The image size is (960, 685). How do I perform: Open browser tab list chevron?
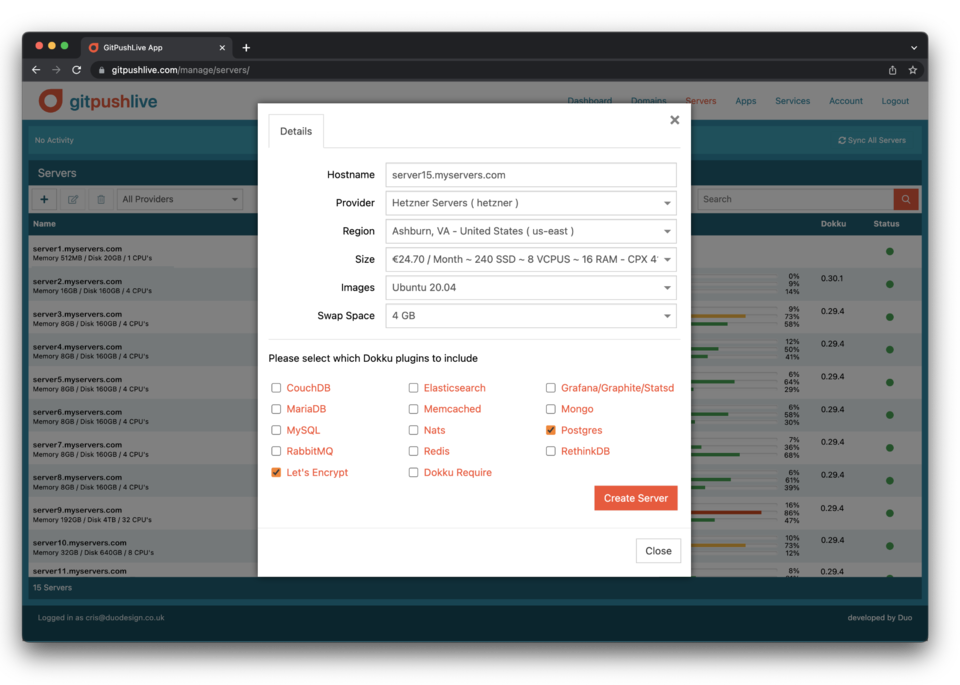913,48
